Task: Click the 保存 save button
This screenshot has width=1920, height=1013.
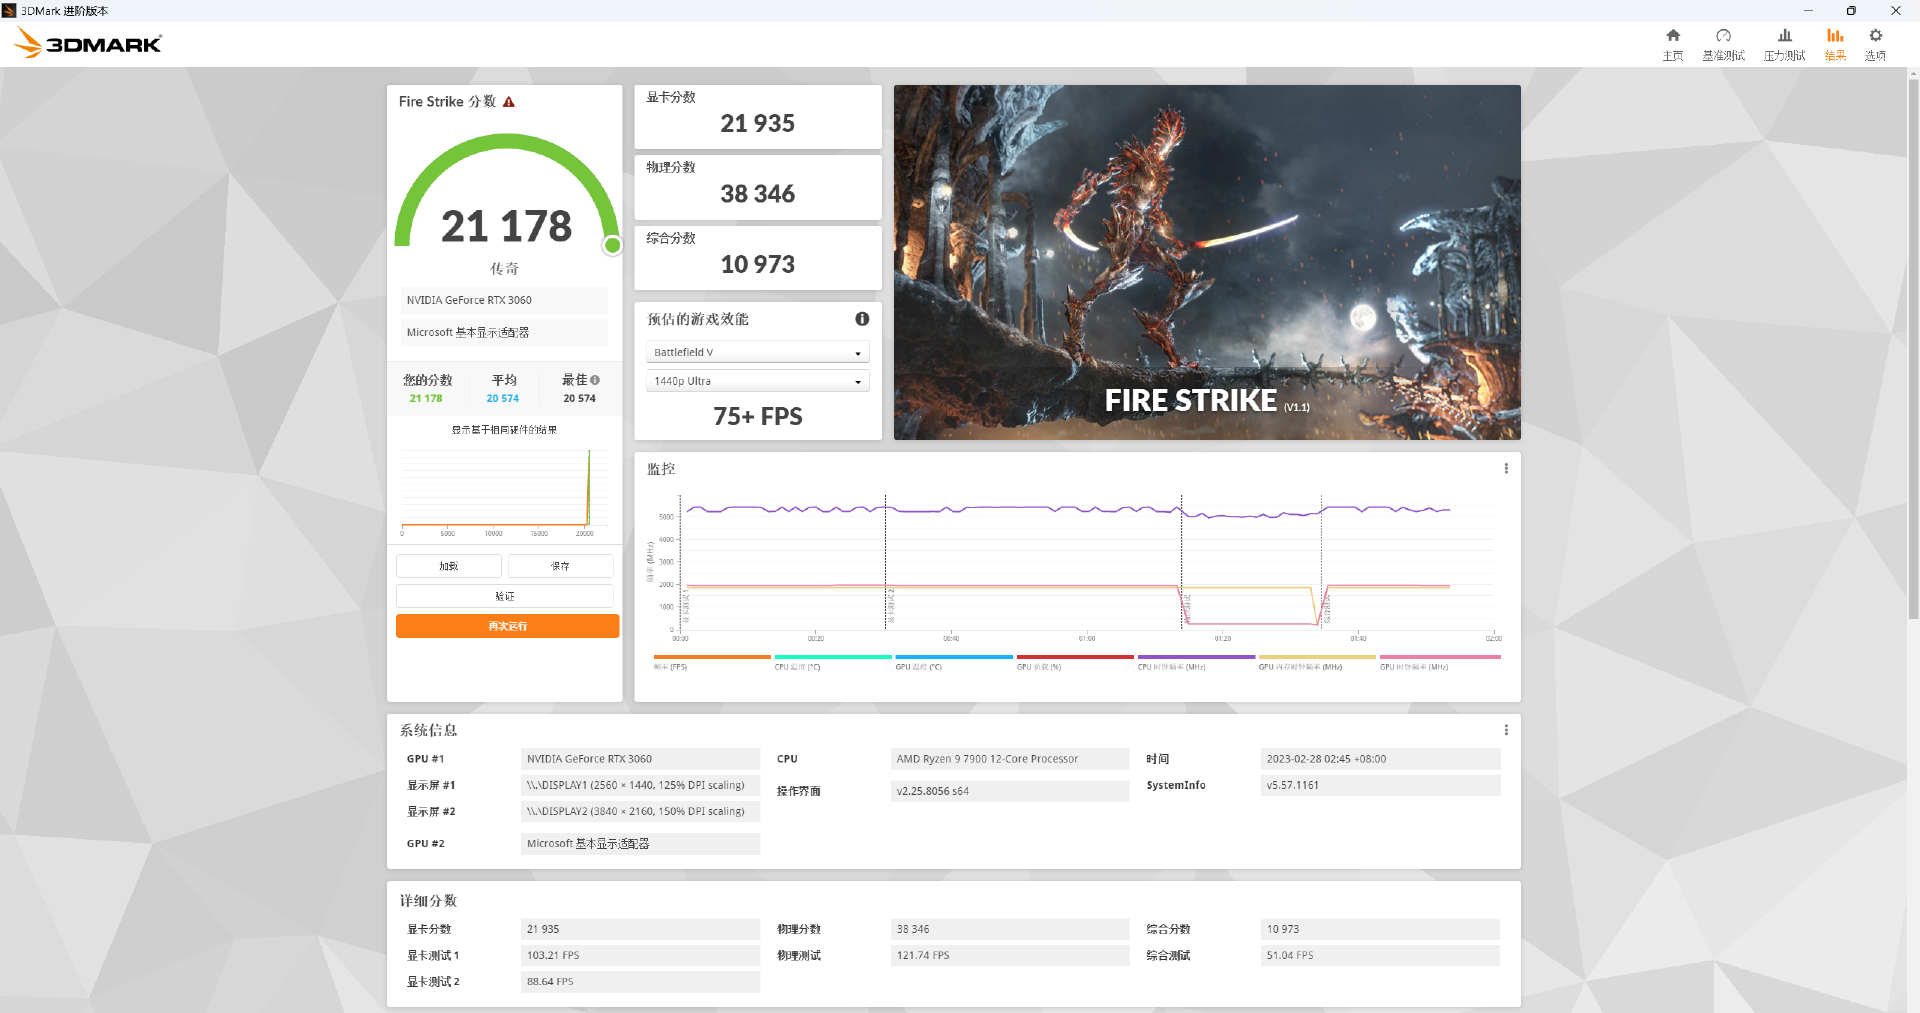Action: tap(560, 566)
